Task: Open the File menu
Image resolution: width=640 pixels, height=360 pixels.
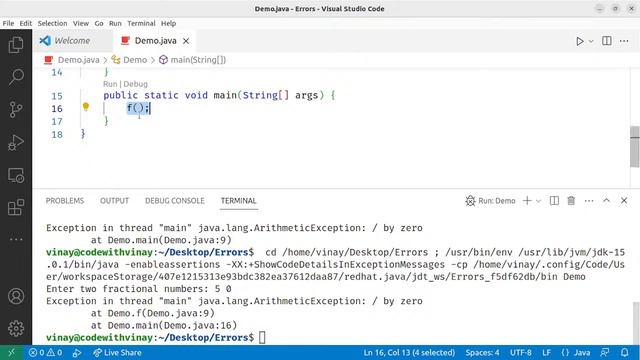Action: pos(8,23)
